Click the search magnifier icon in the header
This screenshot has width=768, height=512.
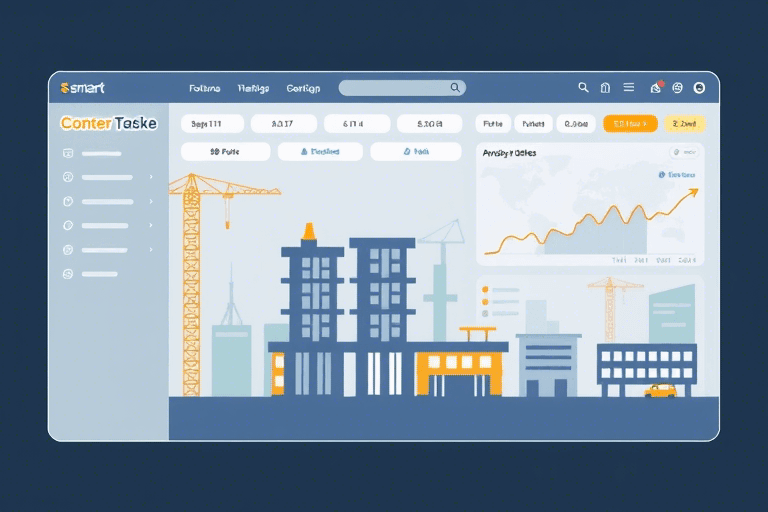pyautogui.click(x=583, y=88)
